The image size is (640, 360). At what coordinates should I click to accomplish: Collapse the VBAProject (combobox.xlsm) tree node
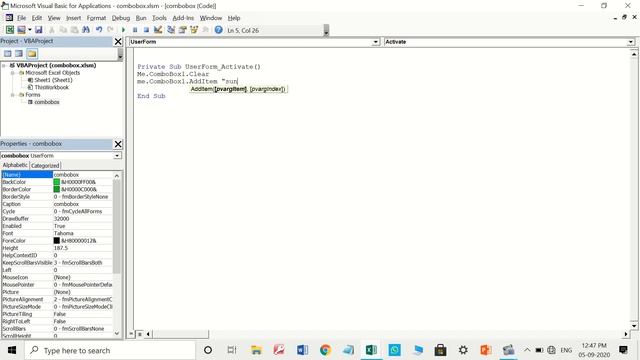(4, 65)
